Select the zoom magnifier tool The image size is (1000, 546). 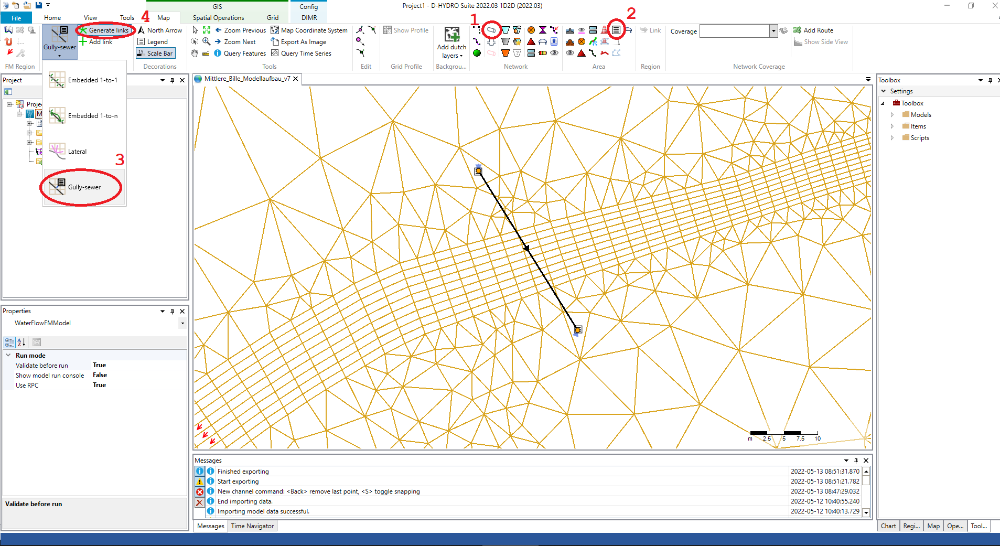[207, 41]
